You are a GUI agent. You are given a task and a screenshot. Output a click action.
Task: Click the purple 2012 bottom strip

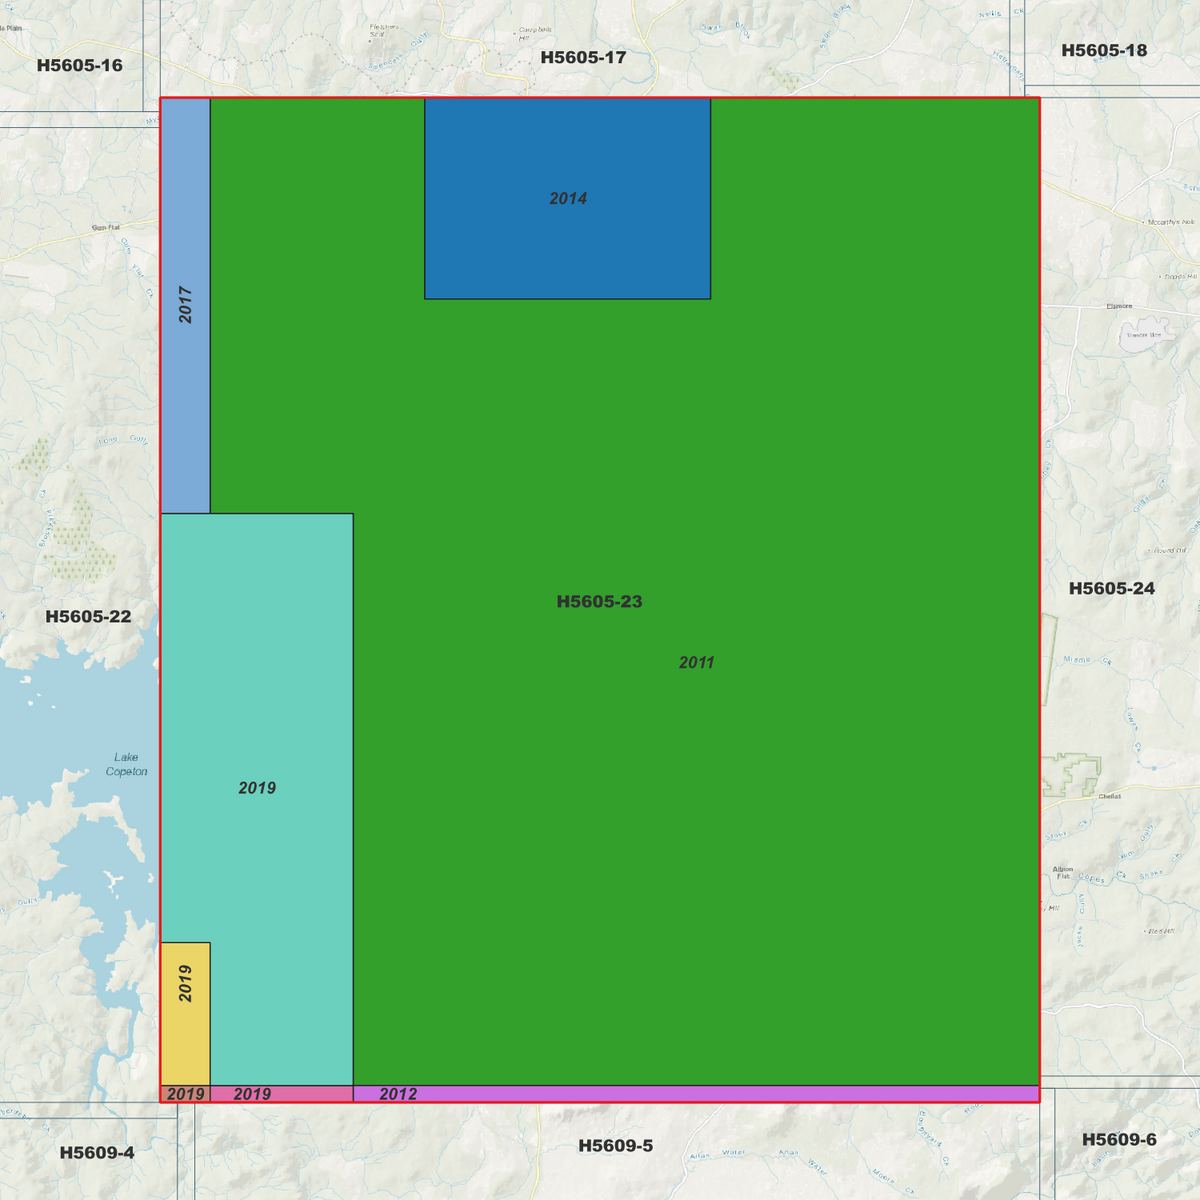click(x=696, y=1094)
